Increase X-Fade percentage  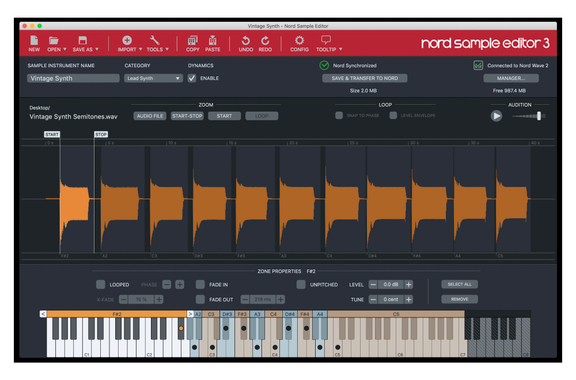tap(159, 300)
